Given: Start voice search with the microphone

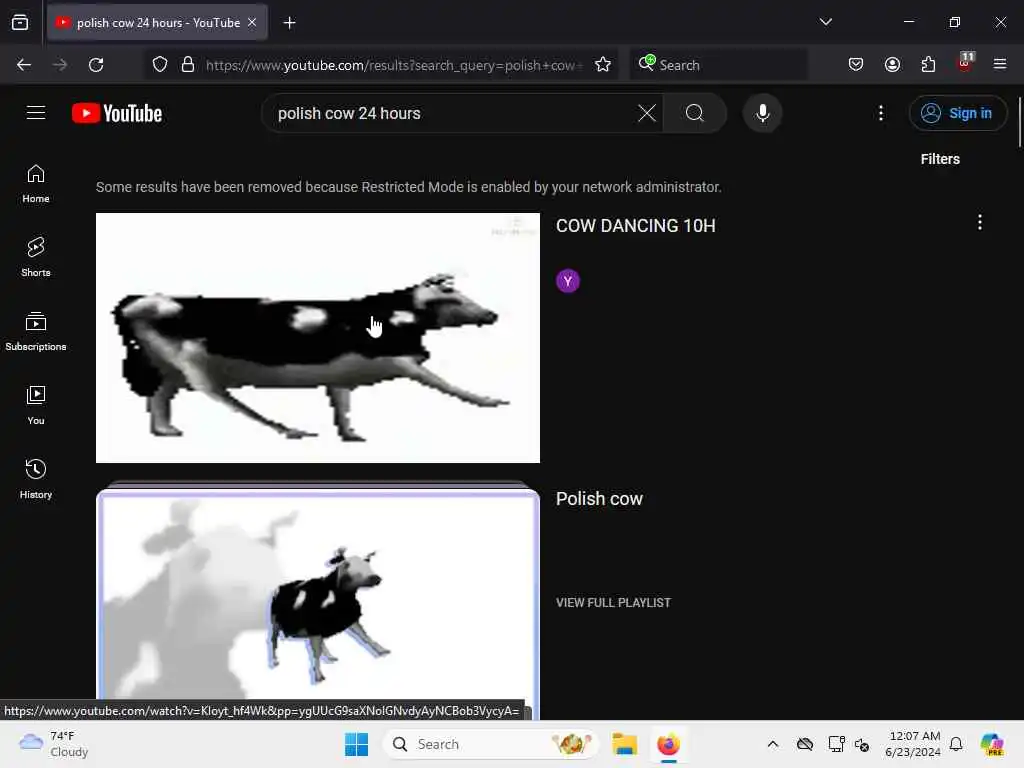Looking at the screenshot, I should [x=762, y=113].
